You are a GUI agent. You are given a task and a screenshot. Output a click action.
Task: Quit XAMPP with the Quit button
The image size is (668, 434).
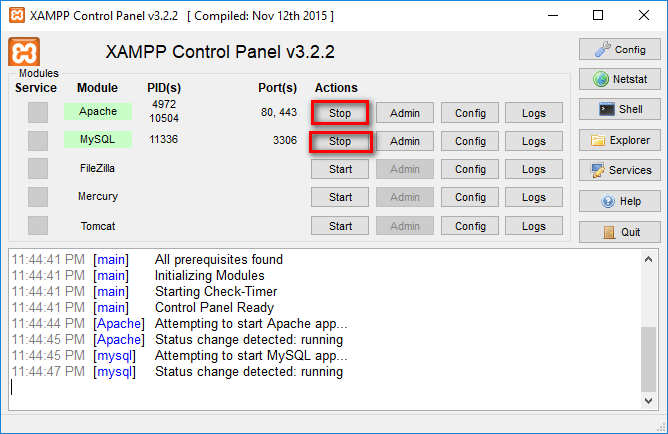[x=620, y=232]
